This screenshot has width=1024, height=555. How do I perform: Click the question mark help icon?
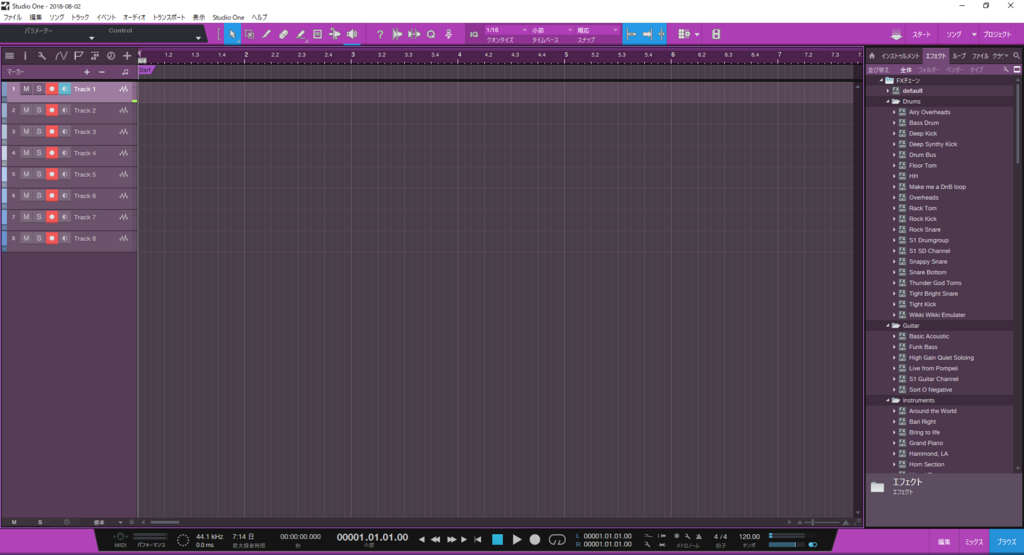click(x=380, y=34)
